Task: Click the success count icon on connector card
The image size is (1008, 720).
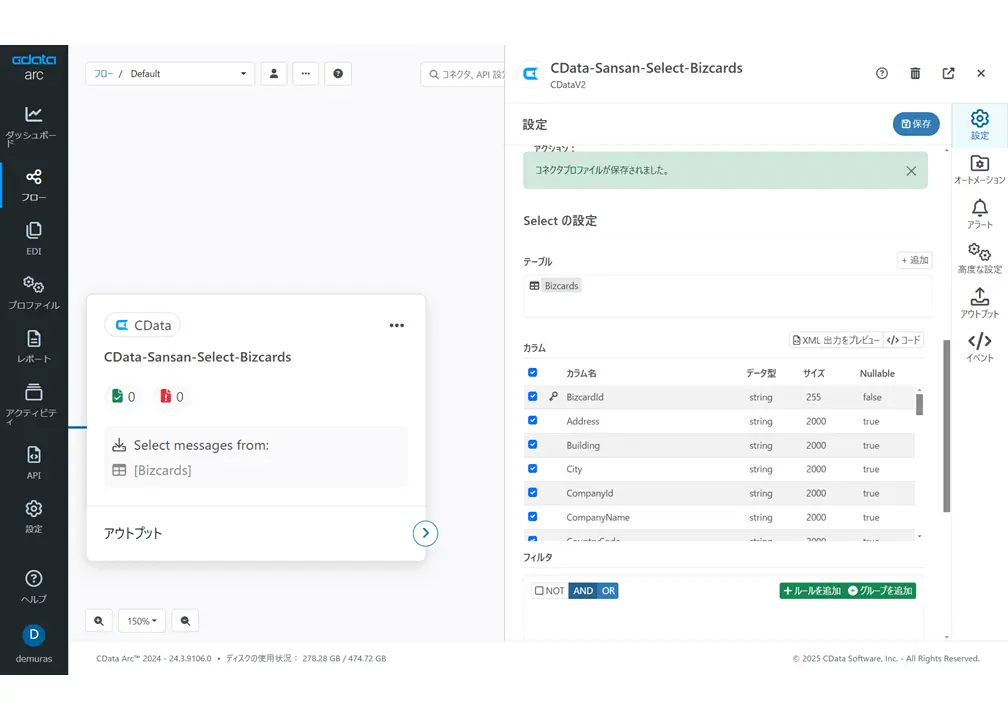Action: [x=117, y=396]
